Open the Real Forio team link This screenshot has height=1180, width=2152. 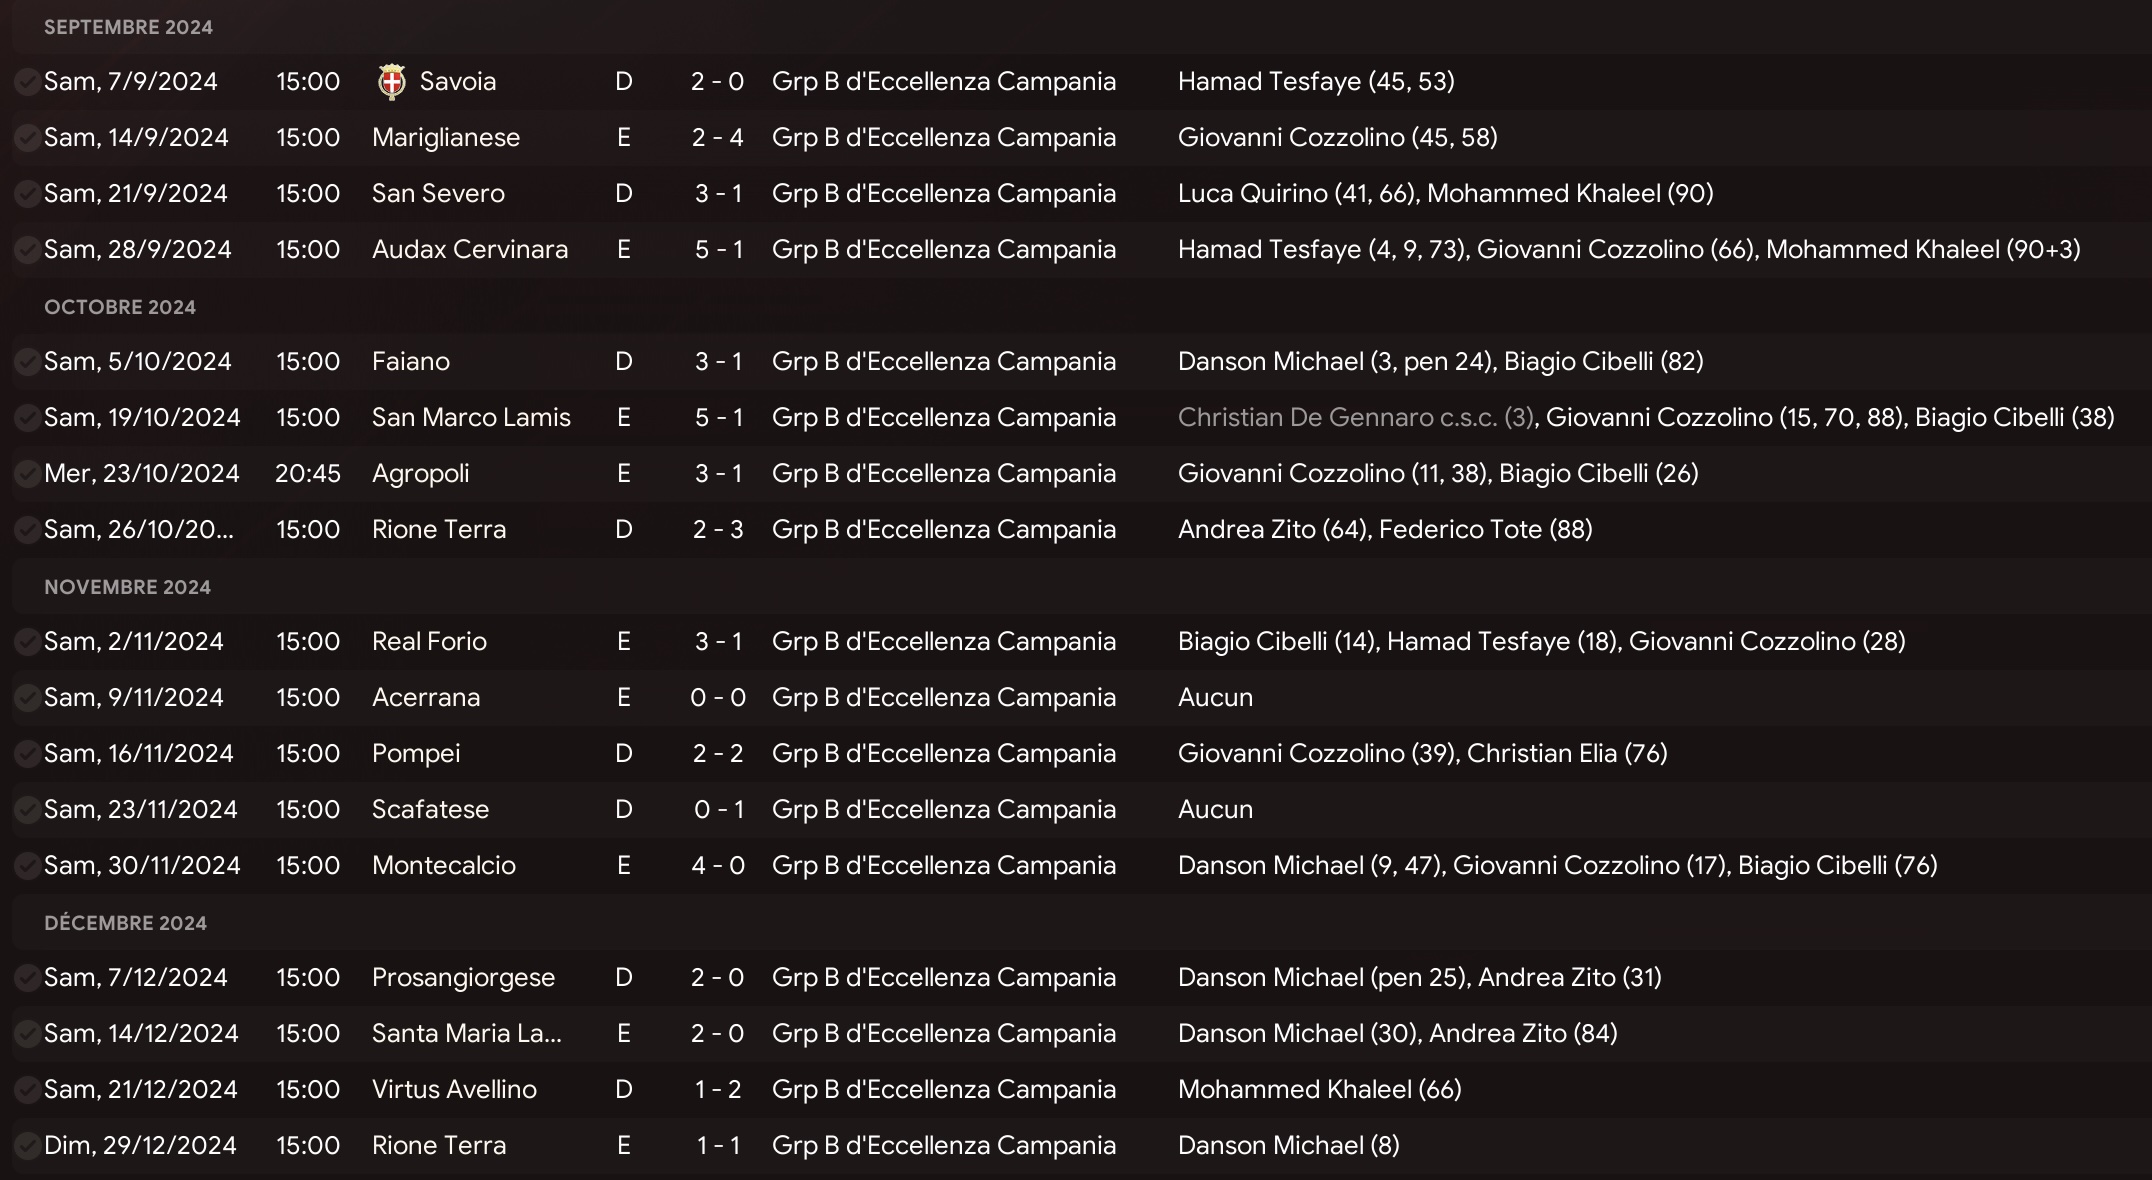(x=429, y=642)
